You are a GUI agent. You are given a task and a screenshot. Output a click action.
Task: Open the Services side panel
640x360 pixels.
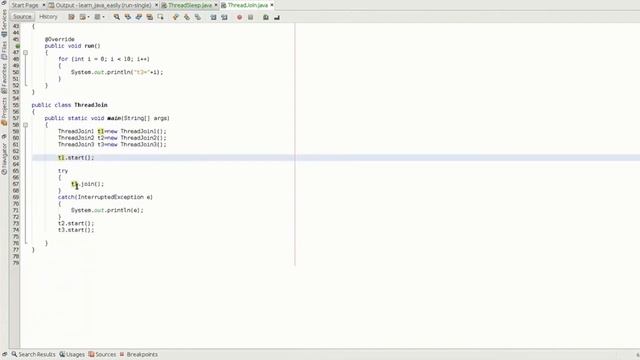pyautogui.click(x=4, y=23)
